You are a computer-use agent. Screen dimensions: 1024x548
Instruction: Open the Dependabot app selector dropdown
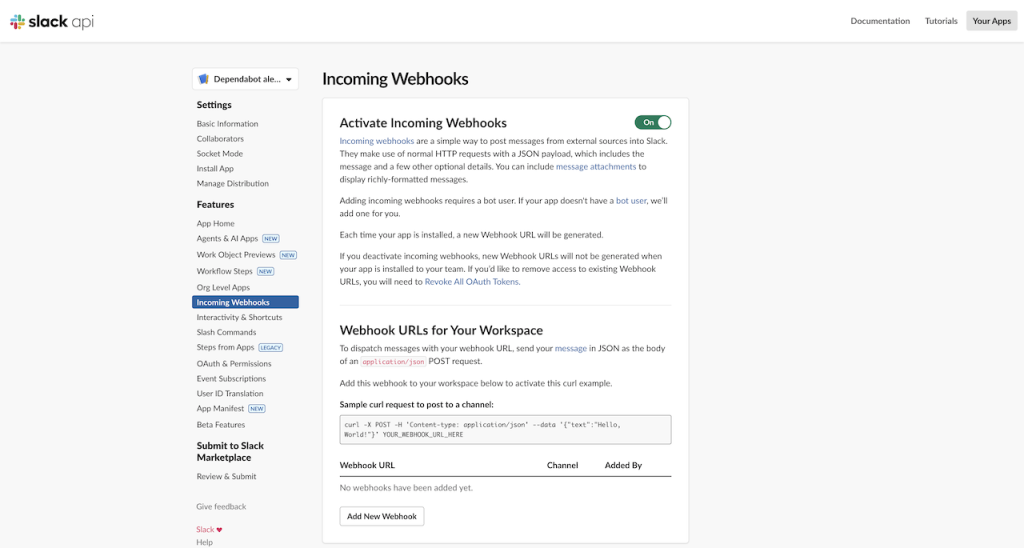245,79
